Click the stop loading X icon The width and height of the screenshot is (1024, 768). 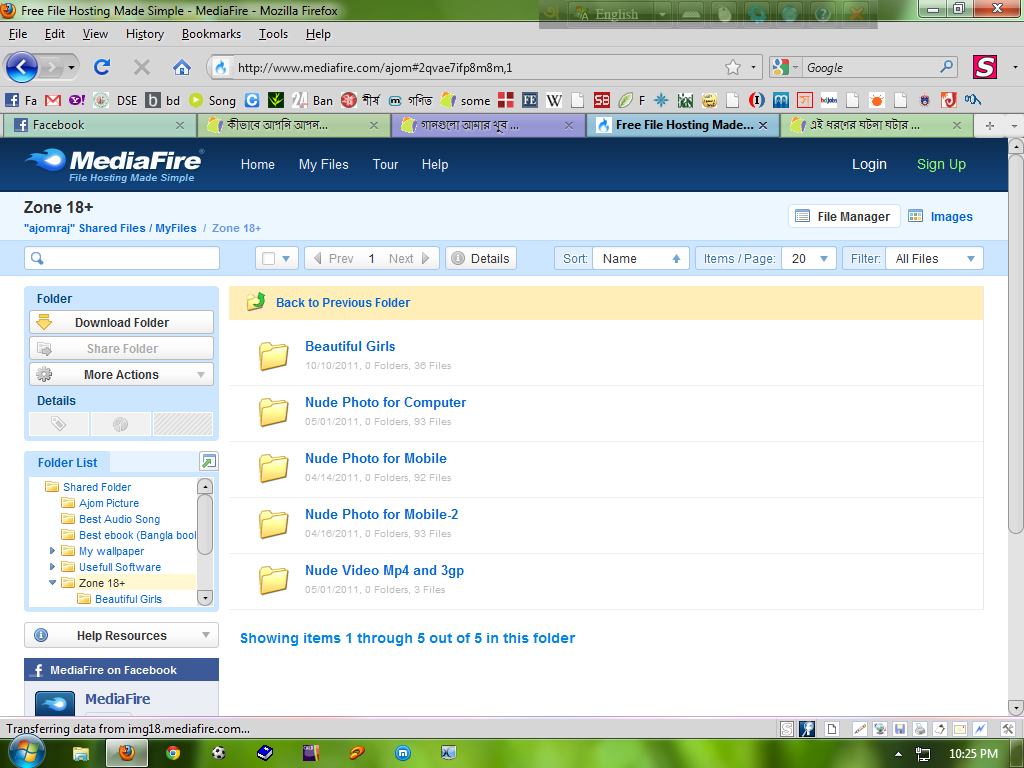tap(142, 67)
